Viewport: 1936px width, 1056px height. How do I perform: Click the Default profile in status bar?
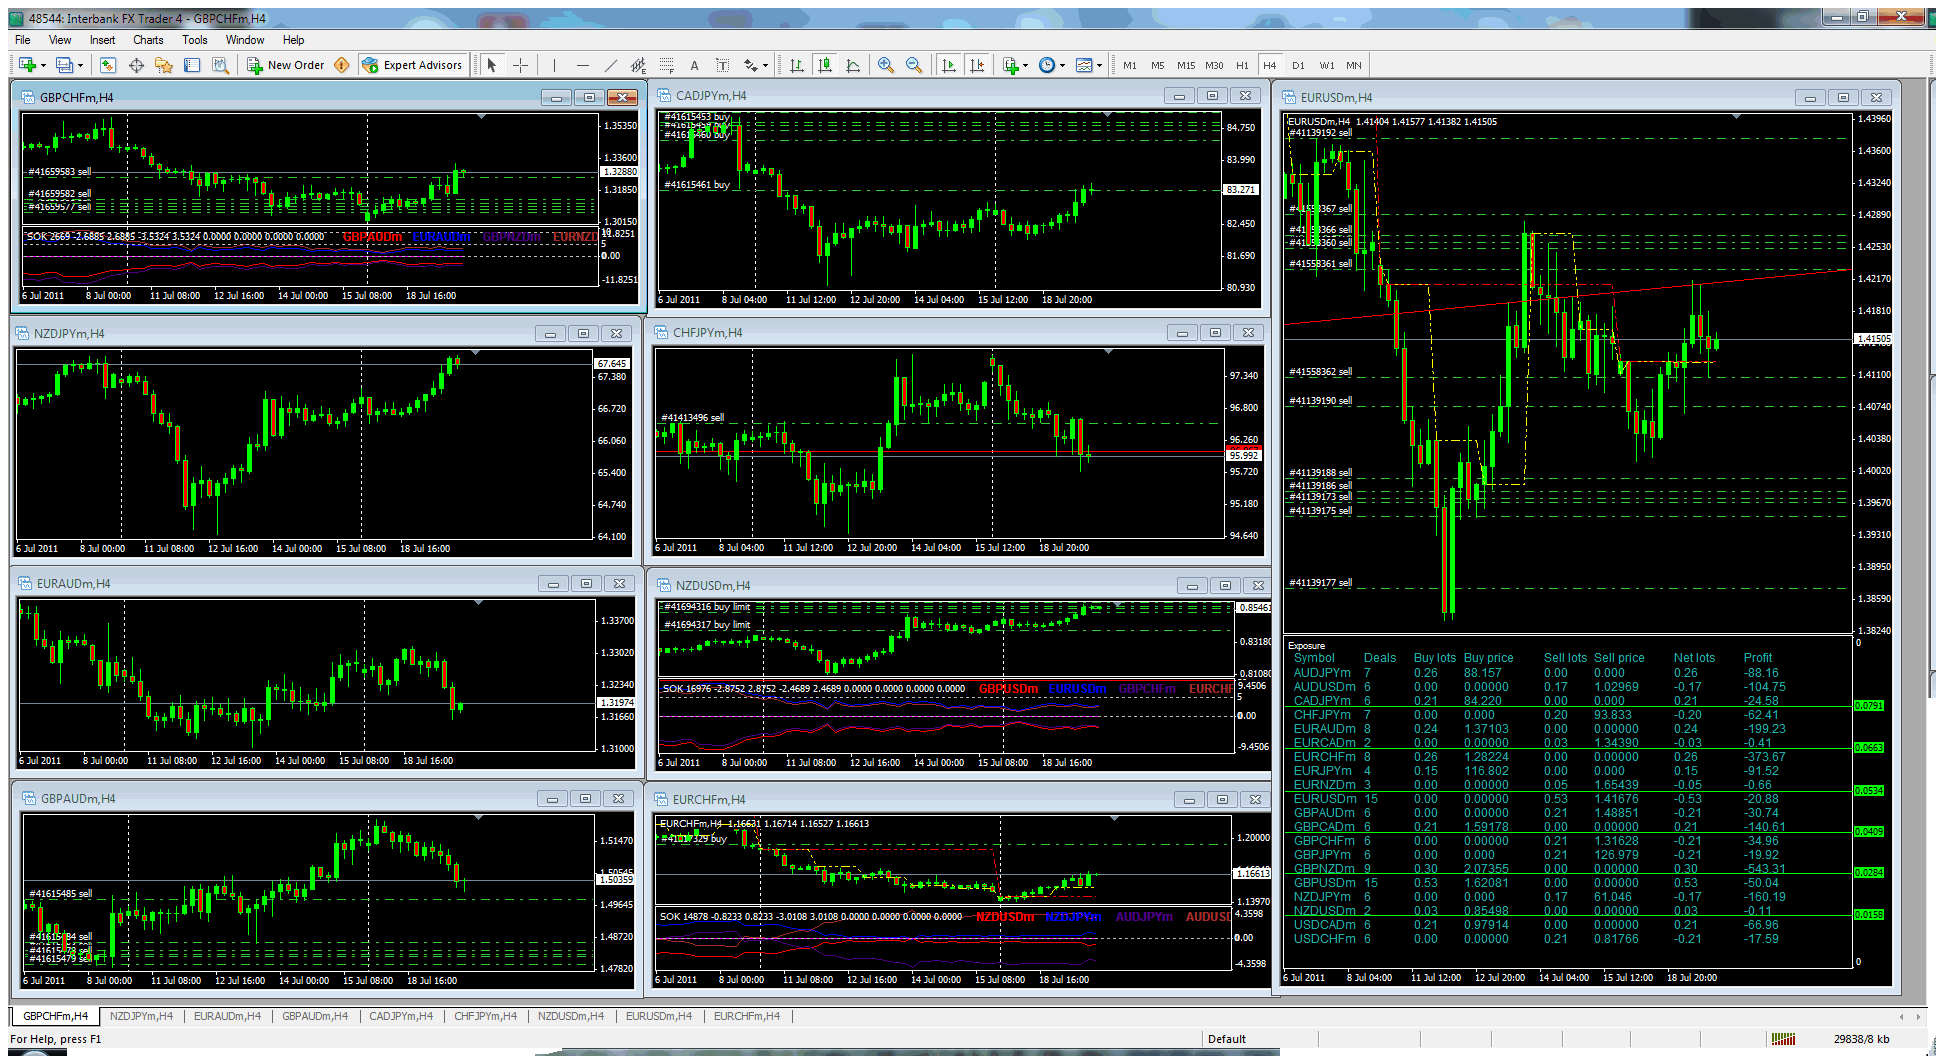(1226, 1039)
